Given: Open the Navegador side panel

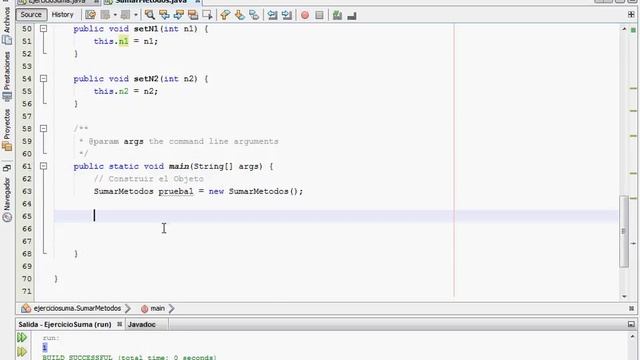Looking at the screenshot, I should (x=7, y=200).
